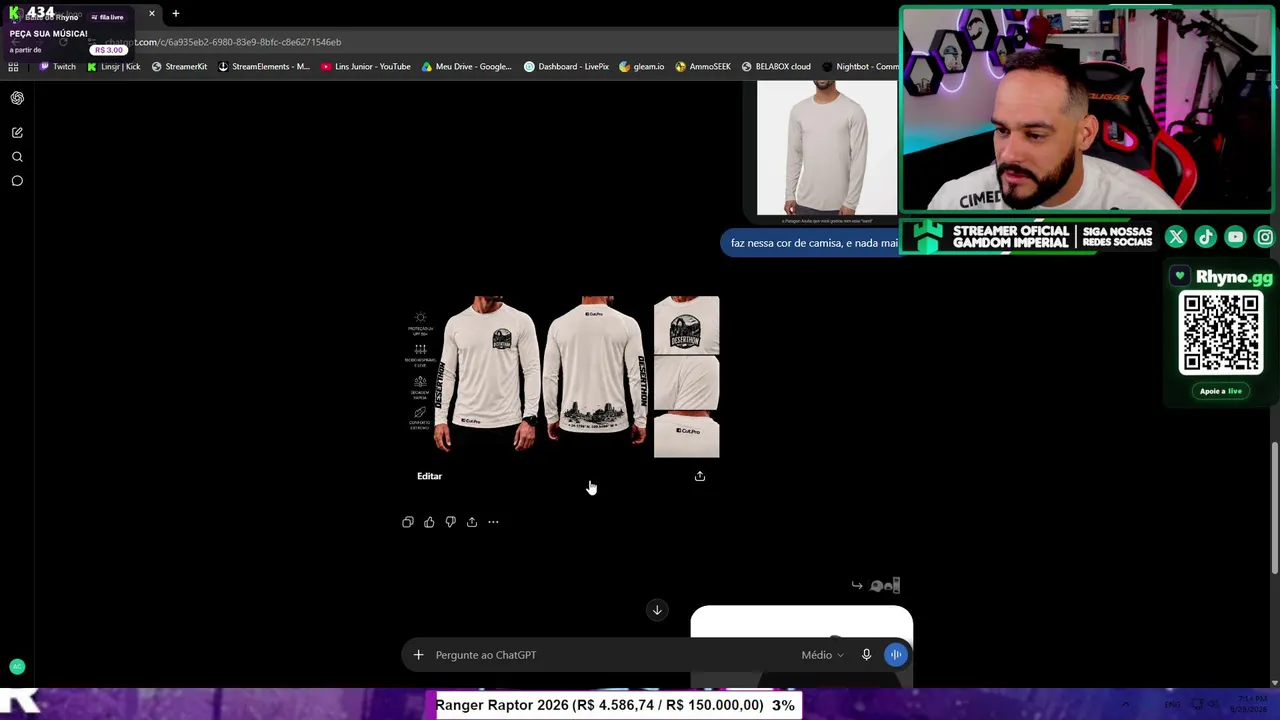Click the TikTok icon in the stream overlay
This screenshot has height=720, width=1280.
tap(1206, 237)
